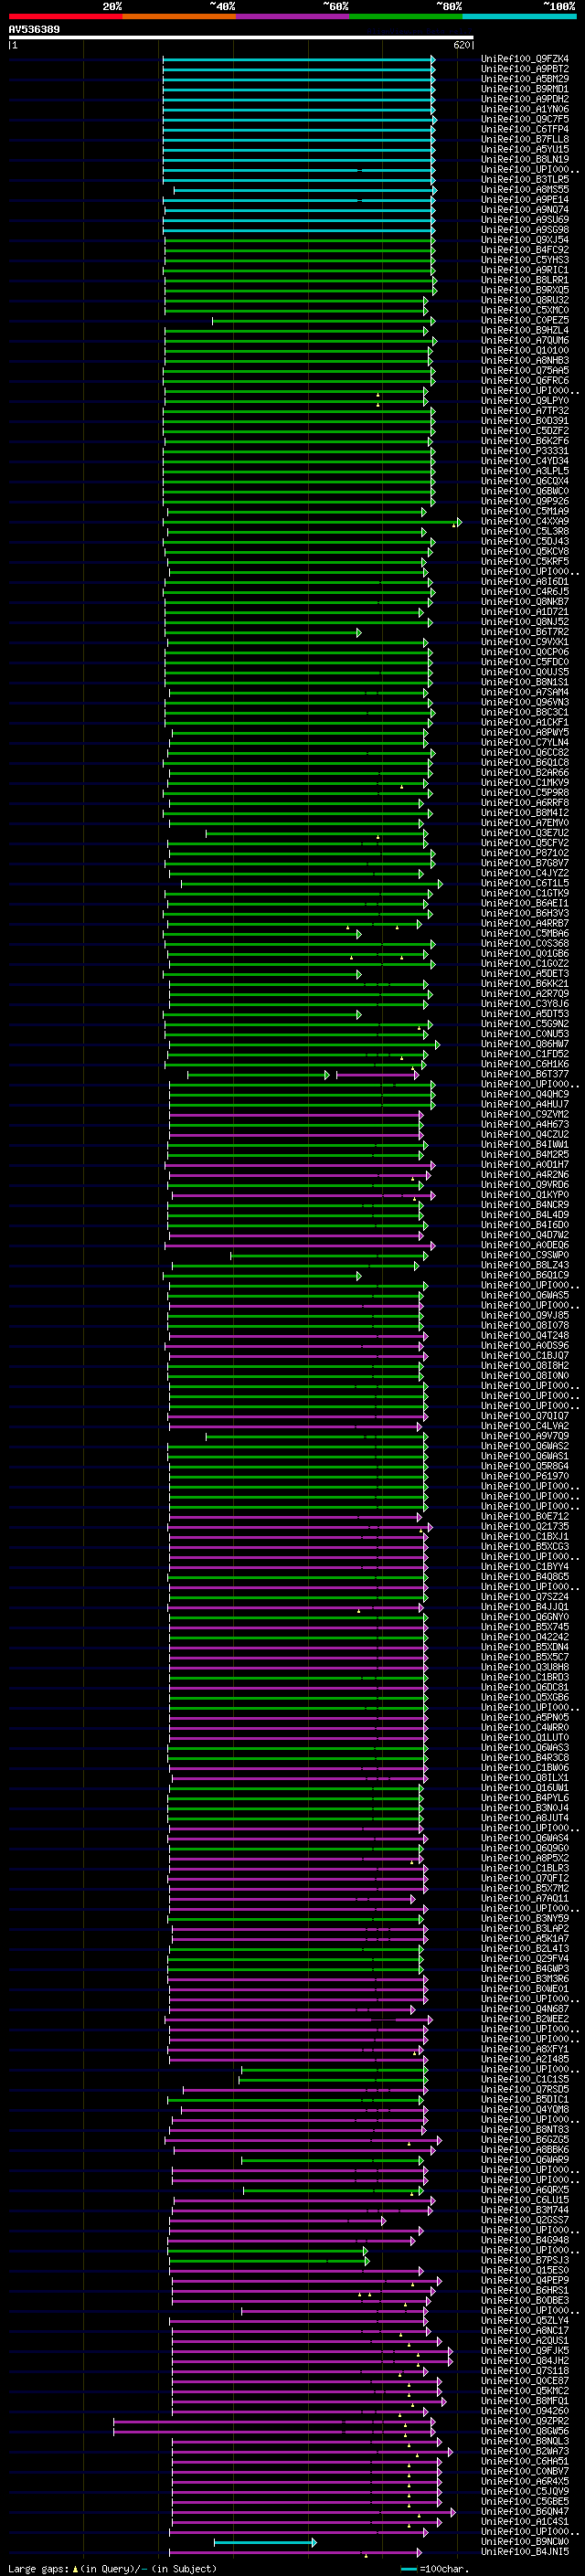The width and height of the screenshot is (585, 2576).
Task: Open hit UniRef100_A5BM29
Action: pos(525,79)
